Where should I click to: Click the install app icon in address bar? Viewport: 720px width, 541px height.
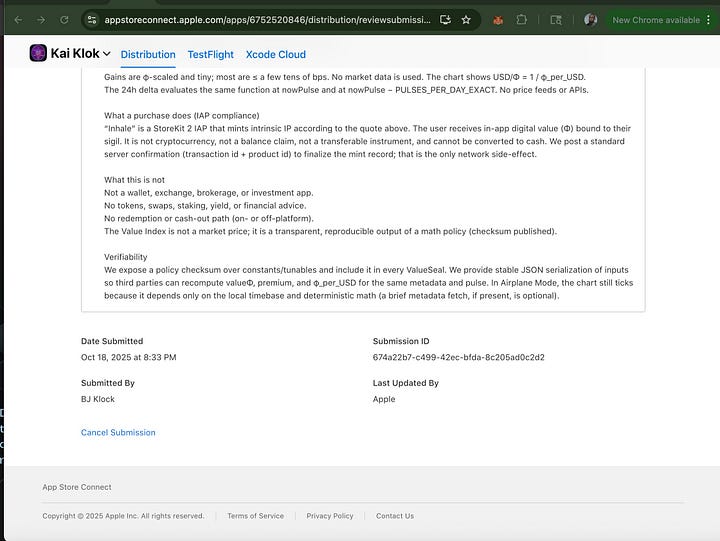[x=445, y=20]
